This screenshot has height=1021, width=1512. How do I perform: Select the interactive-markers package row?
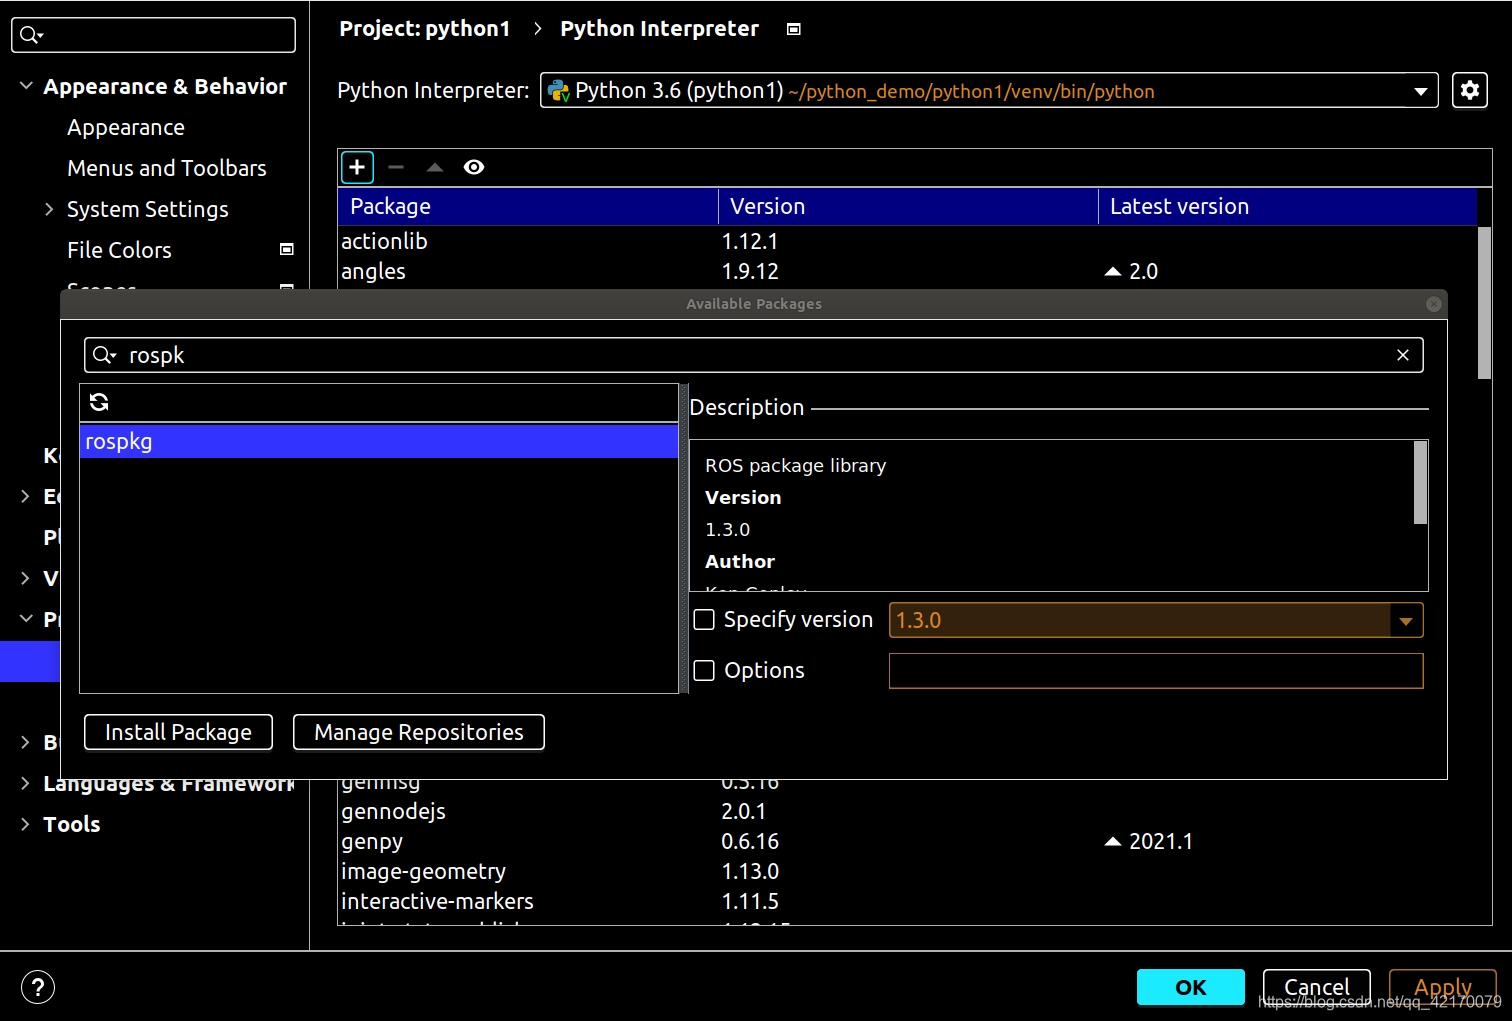pos(907,901)
